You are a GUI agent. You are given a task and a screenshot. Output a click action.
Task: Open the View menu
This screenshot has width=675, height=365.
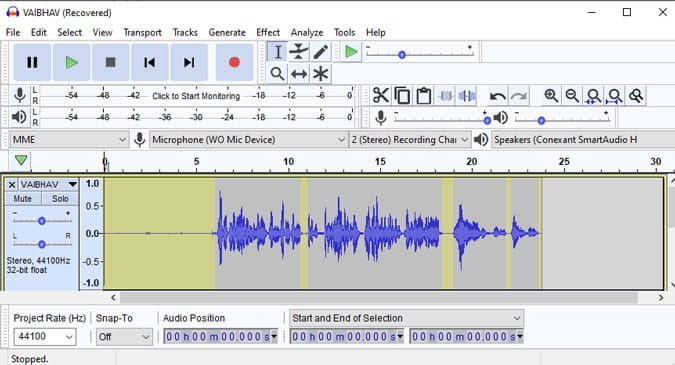point(102,32)
